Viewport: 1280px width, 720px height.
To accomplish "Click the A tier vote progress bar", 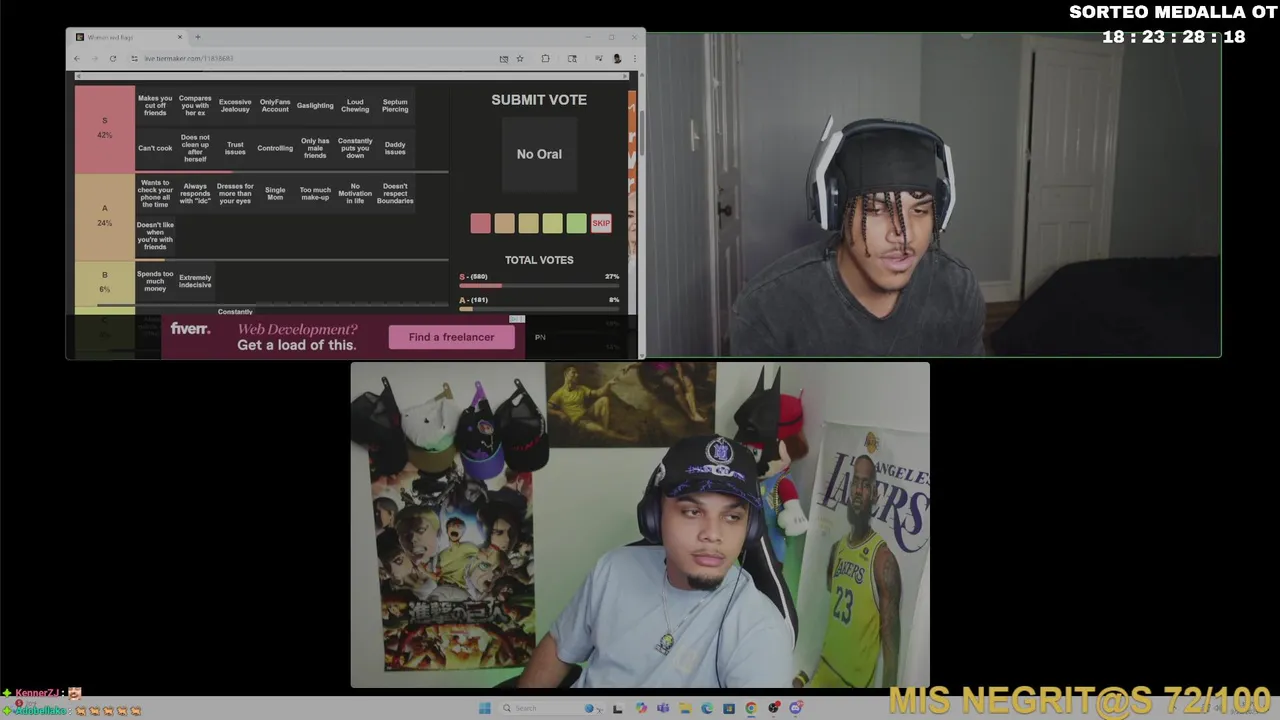I will [x=539, y=309].
